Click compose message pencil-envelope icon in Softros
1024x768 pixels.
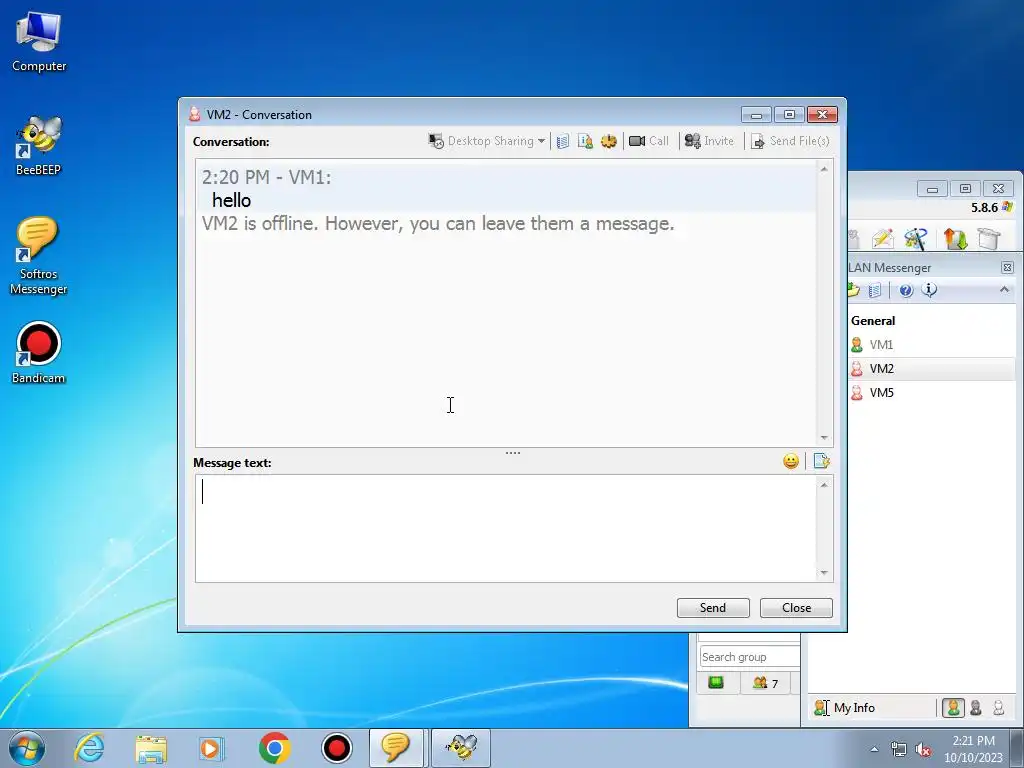(x=882, y=238)
